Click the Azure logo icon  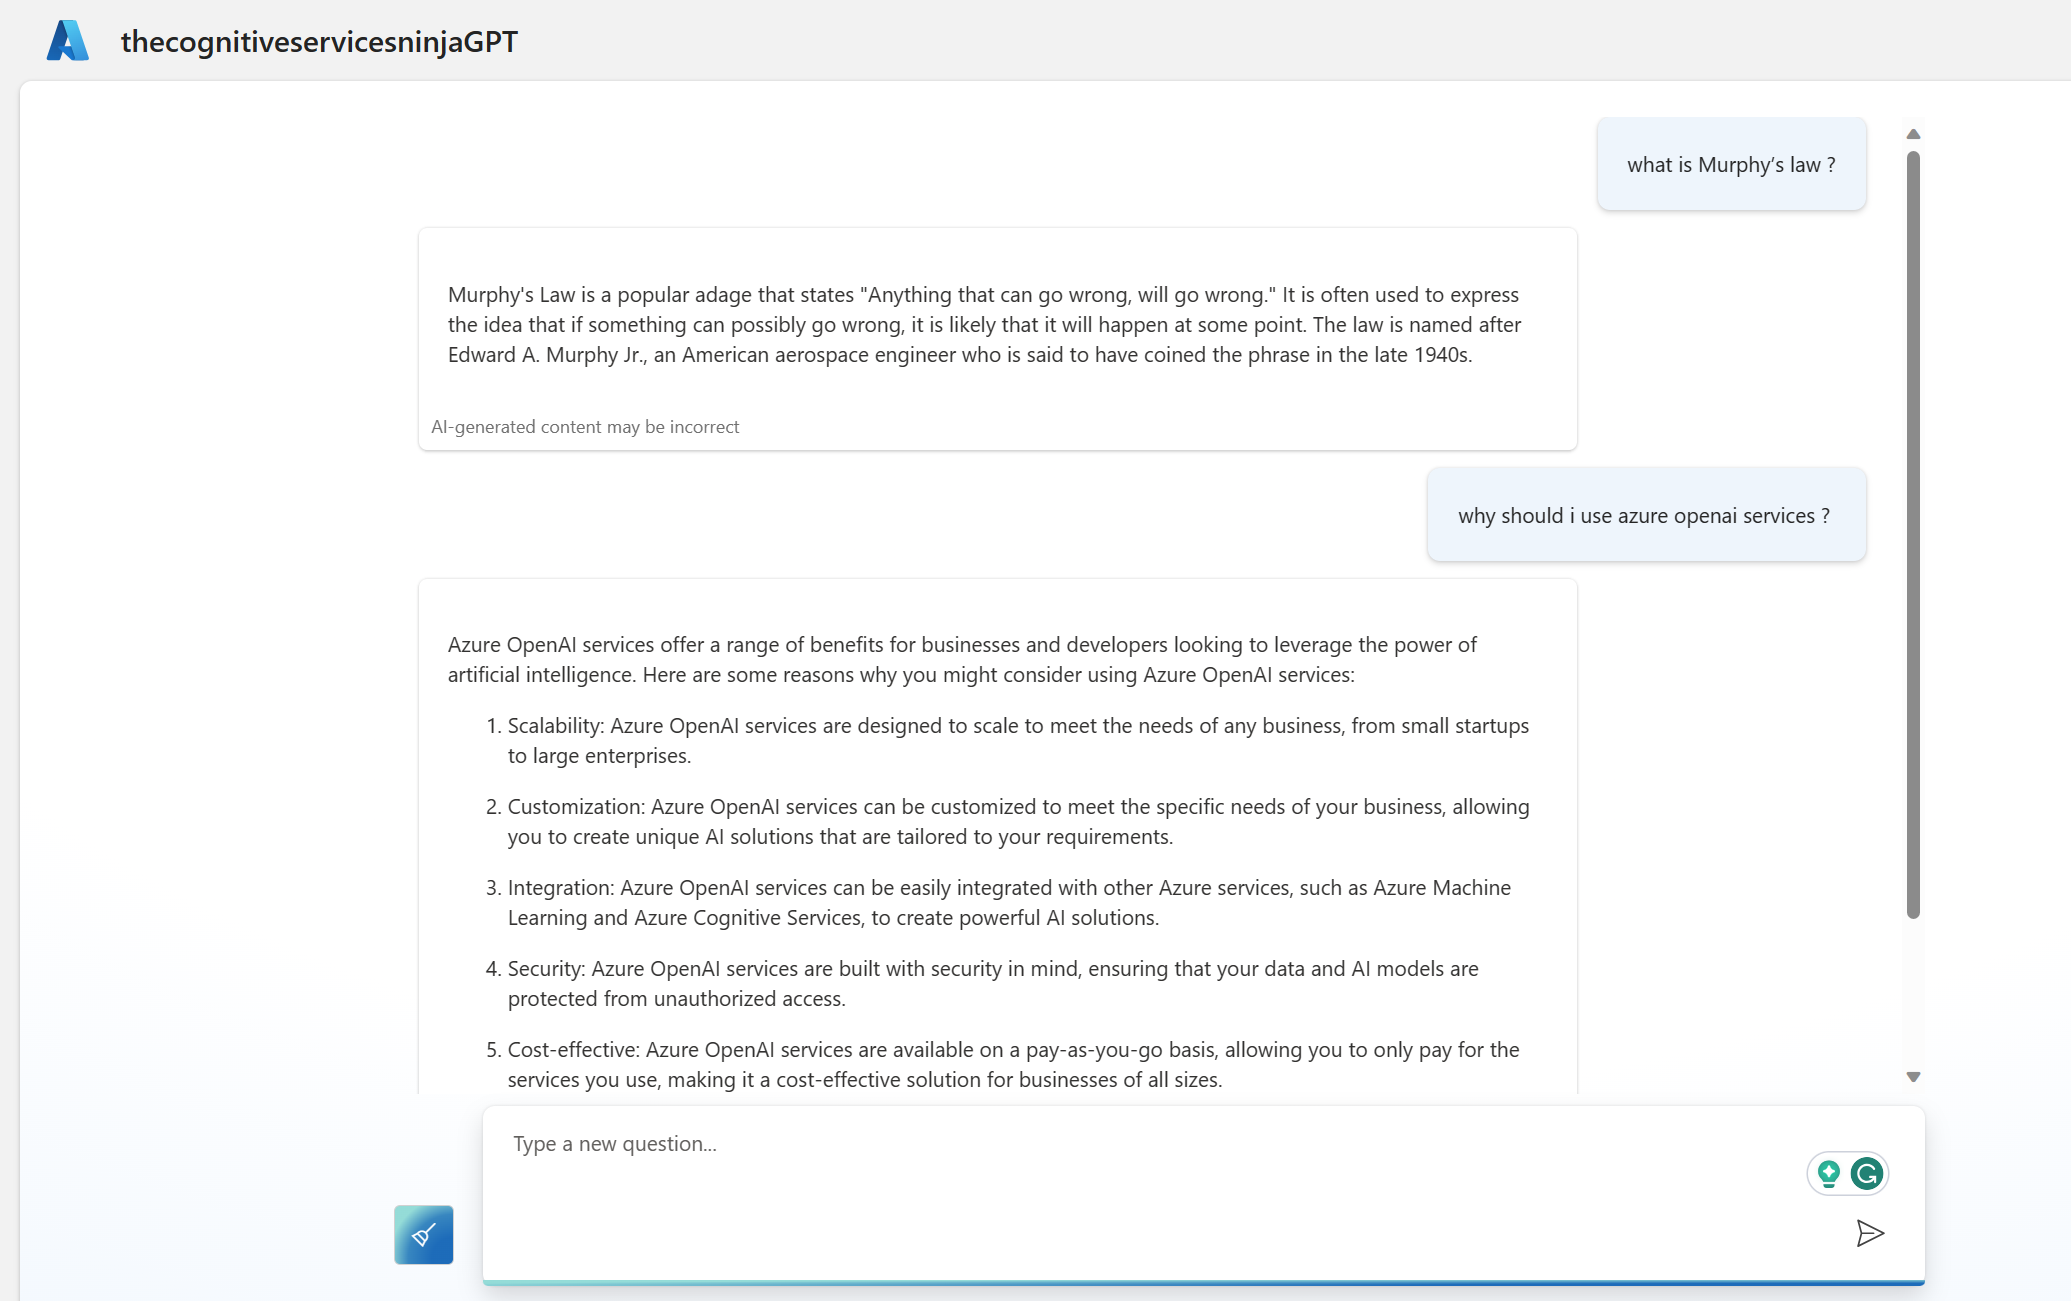[x=68, y=41]
